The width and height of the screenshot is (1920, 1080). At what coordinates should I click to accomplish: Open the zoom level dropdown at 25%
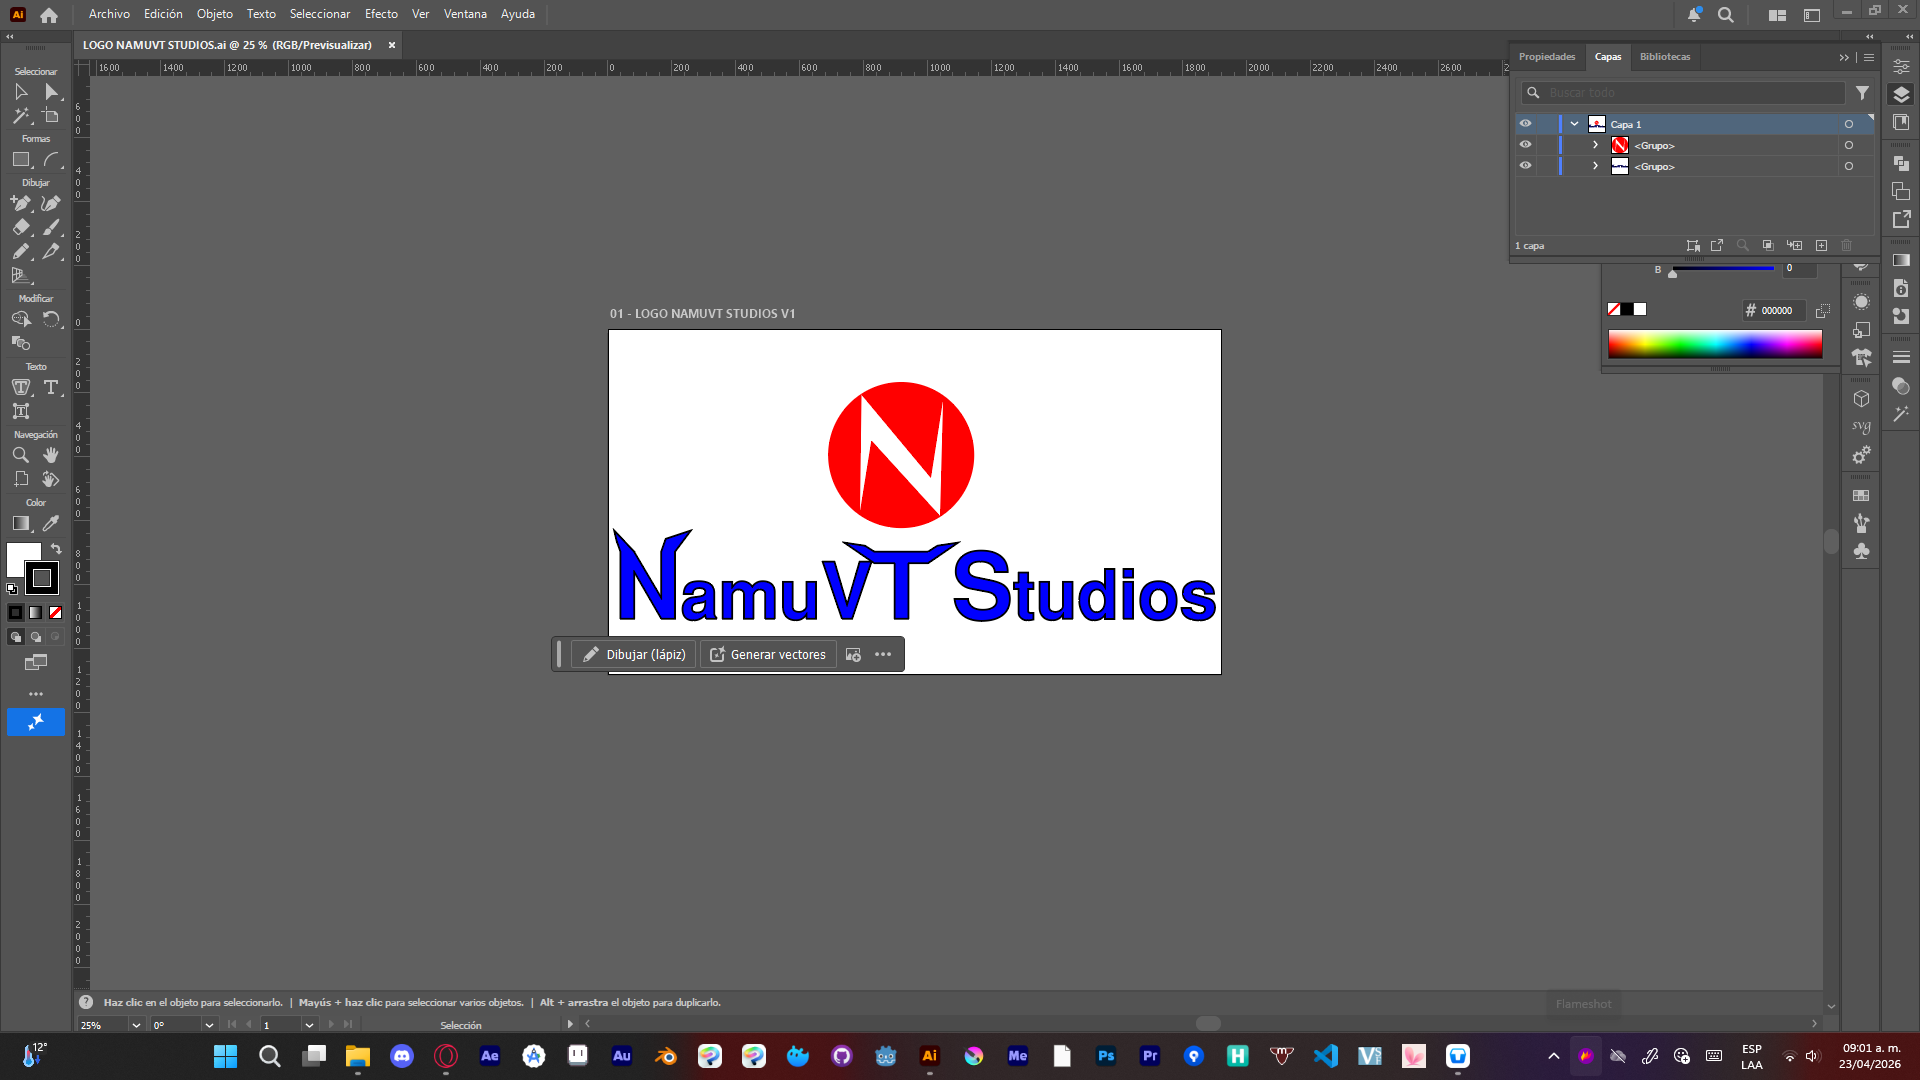[136, 1025]
